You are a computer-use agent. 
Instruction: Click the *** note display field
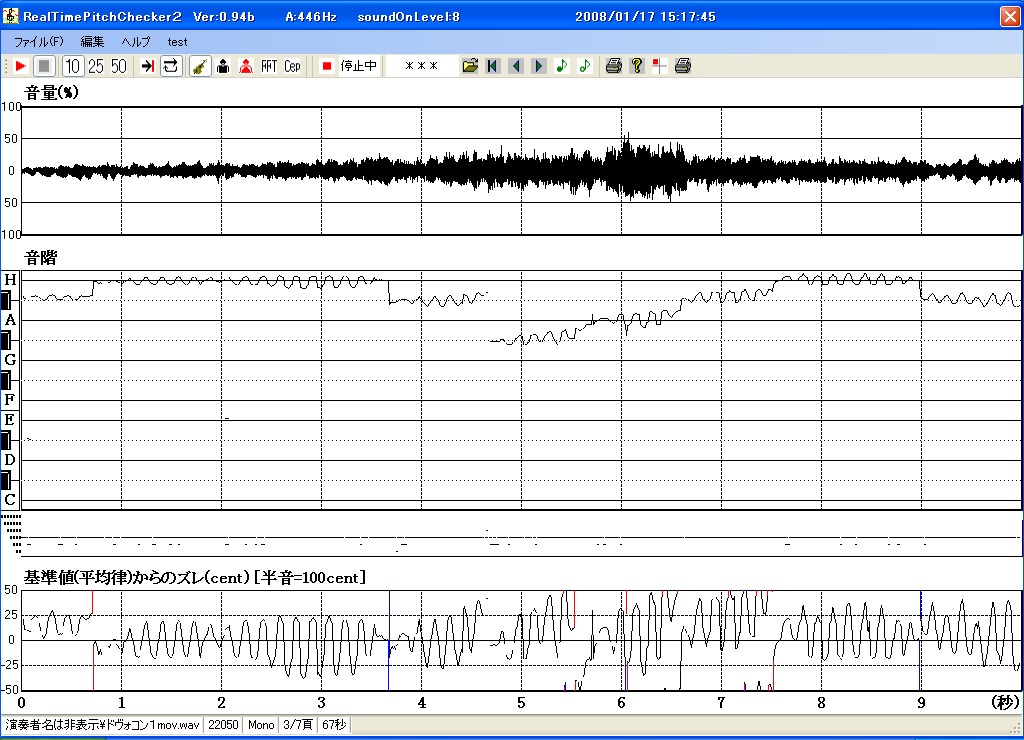(x=421, y=66)
